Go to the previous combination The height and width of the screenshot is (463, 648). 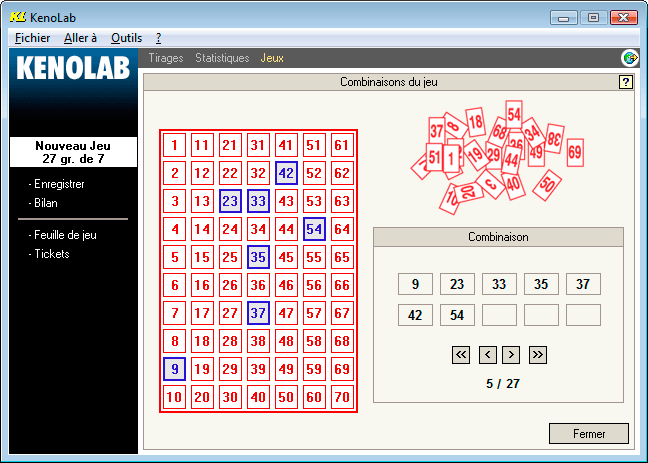(x=487, y=354)
